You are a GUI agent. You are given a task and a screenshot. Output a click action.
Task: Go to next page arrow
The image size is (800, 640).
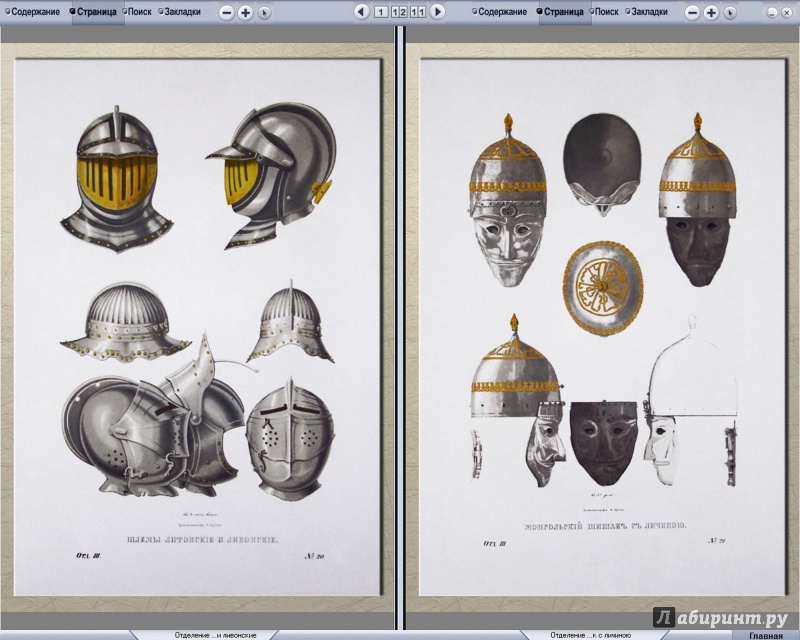click(437, 12)
